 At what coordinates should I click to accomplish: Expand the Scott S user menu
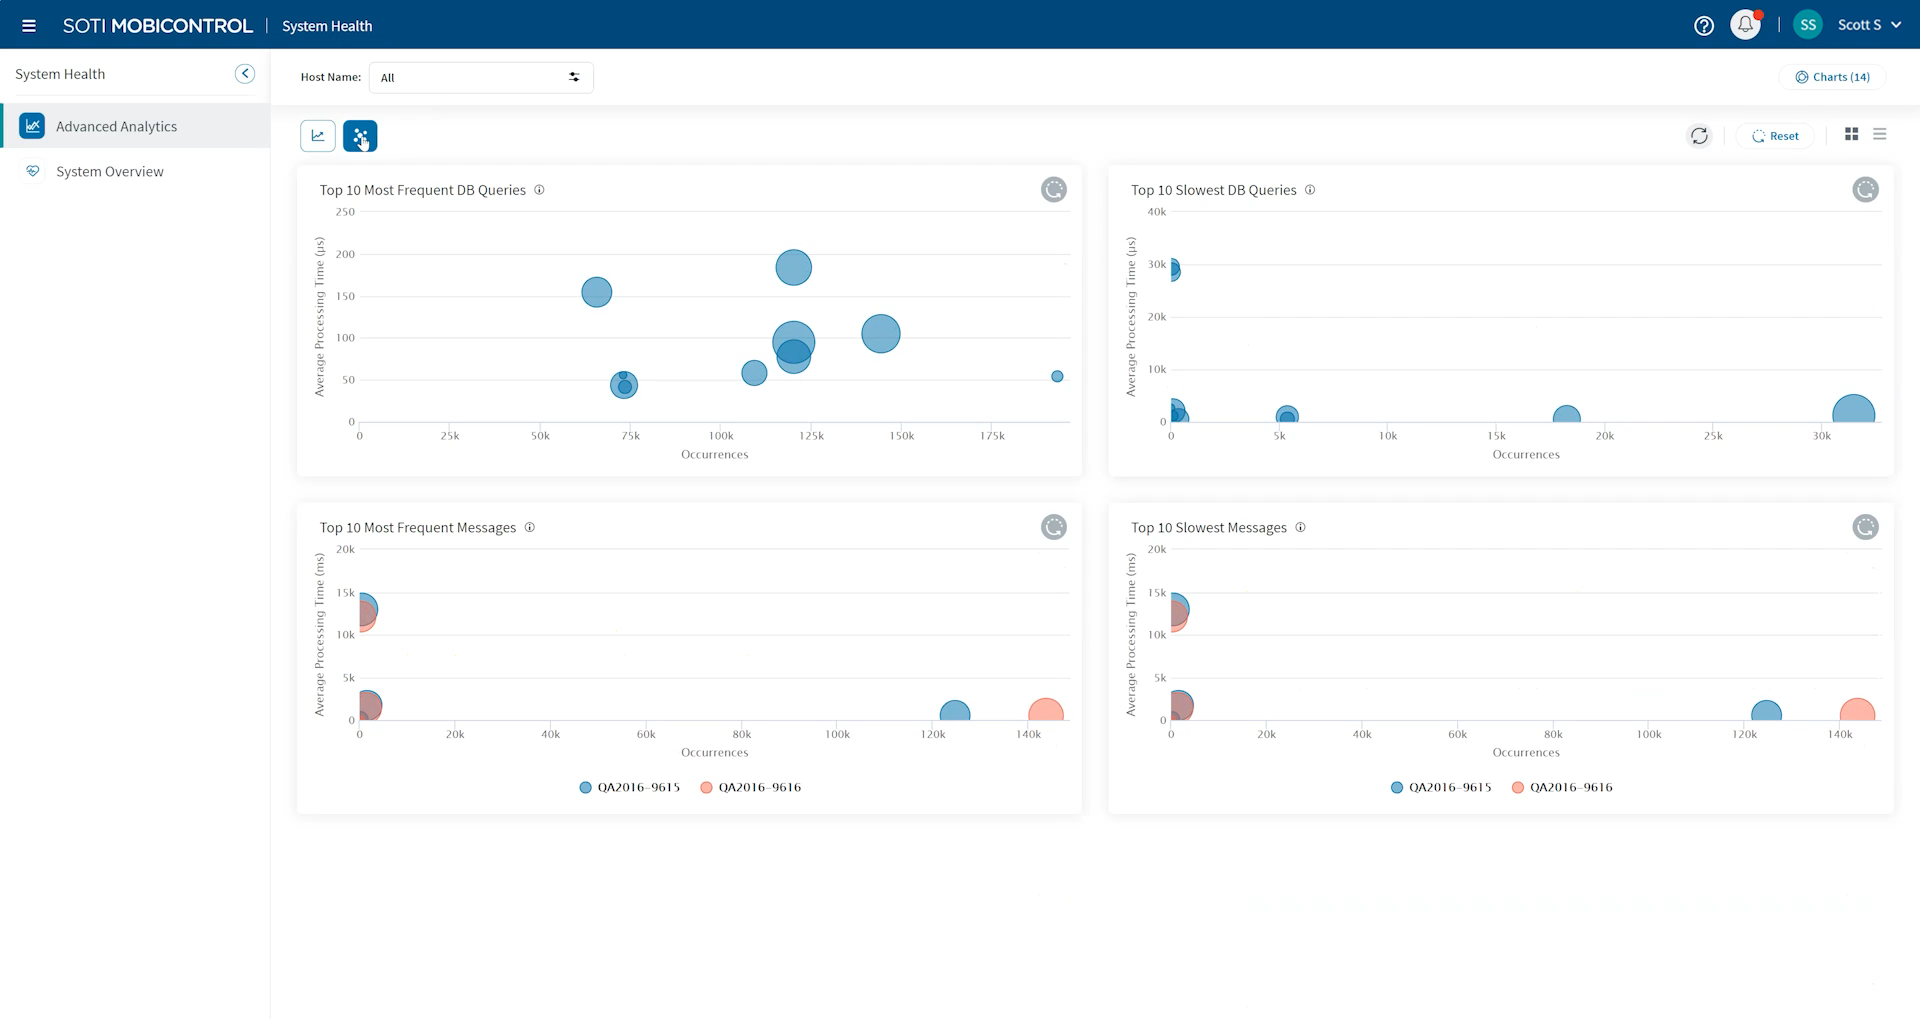pyautogui.click(x=1868, y=26)
